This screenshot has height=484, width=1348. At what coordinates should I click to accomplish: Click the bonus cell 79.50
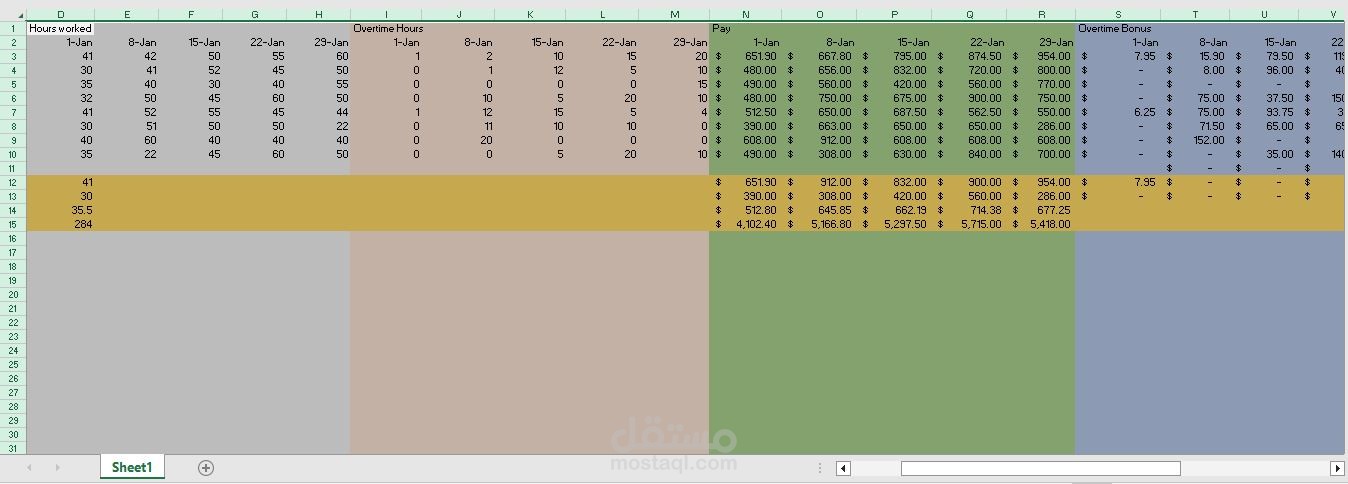(1264, 56)
